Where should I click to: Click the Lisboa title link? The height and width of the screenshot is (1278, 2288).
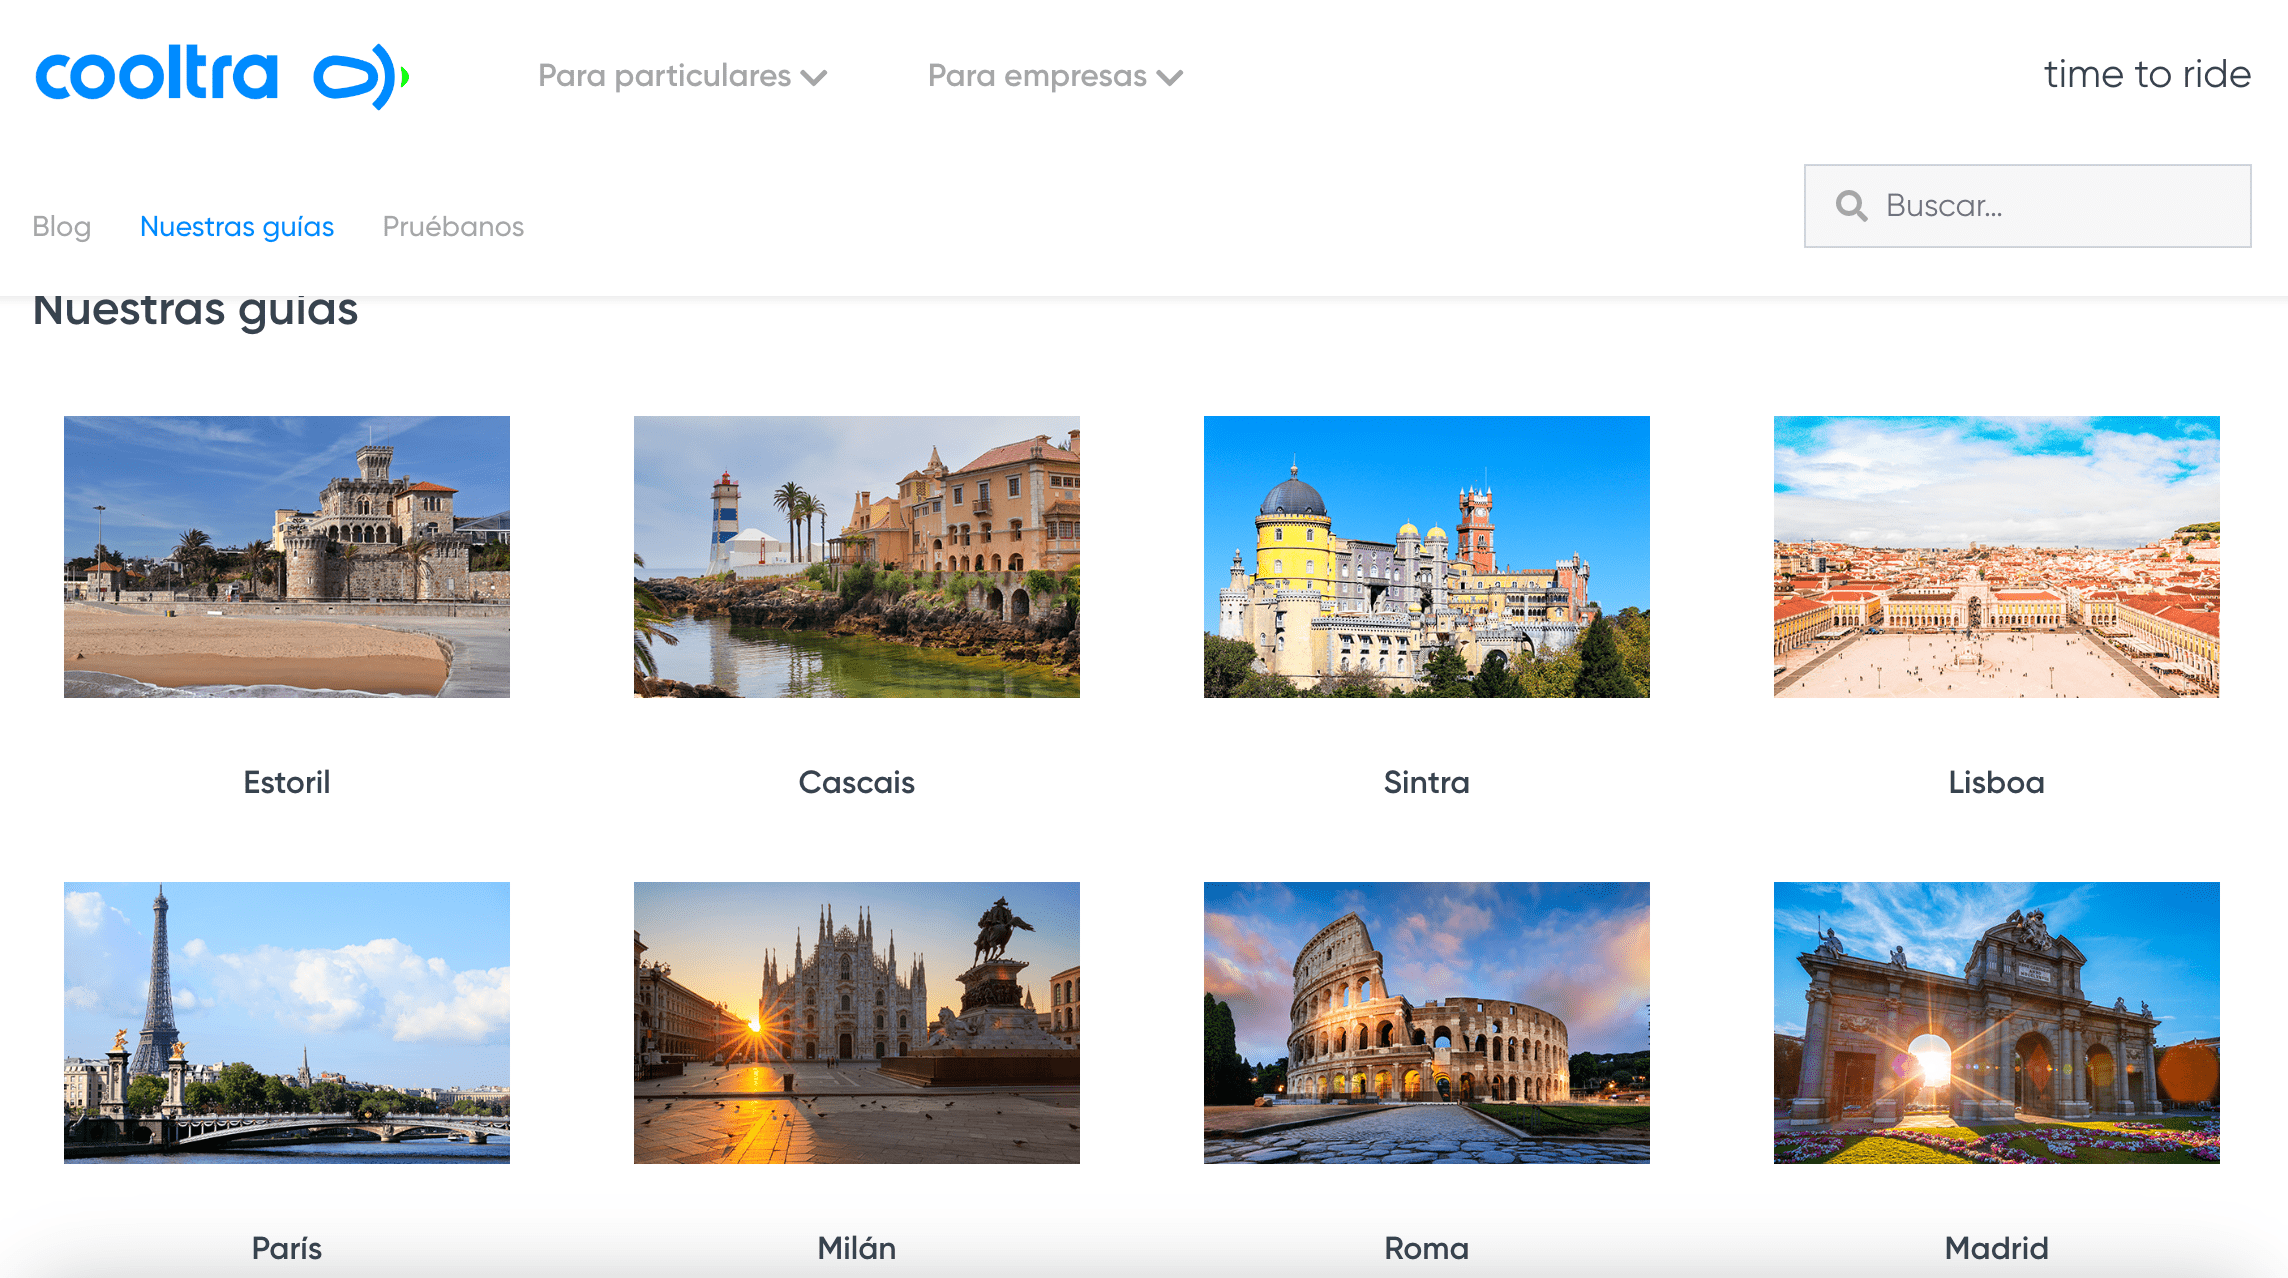click(x=1997, y=782)
